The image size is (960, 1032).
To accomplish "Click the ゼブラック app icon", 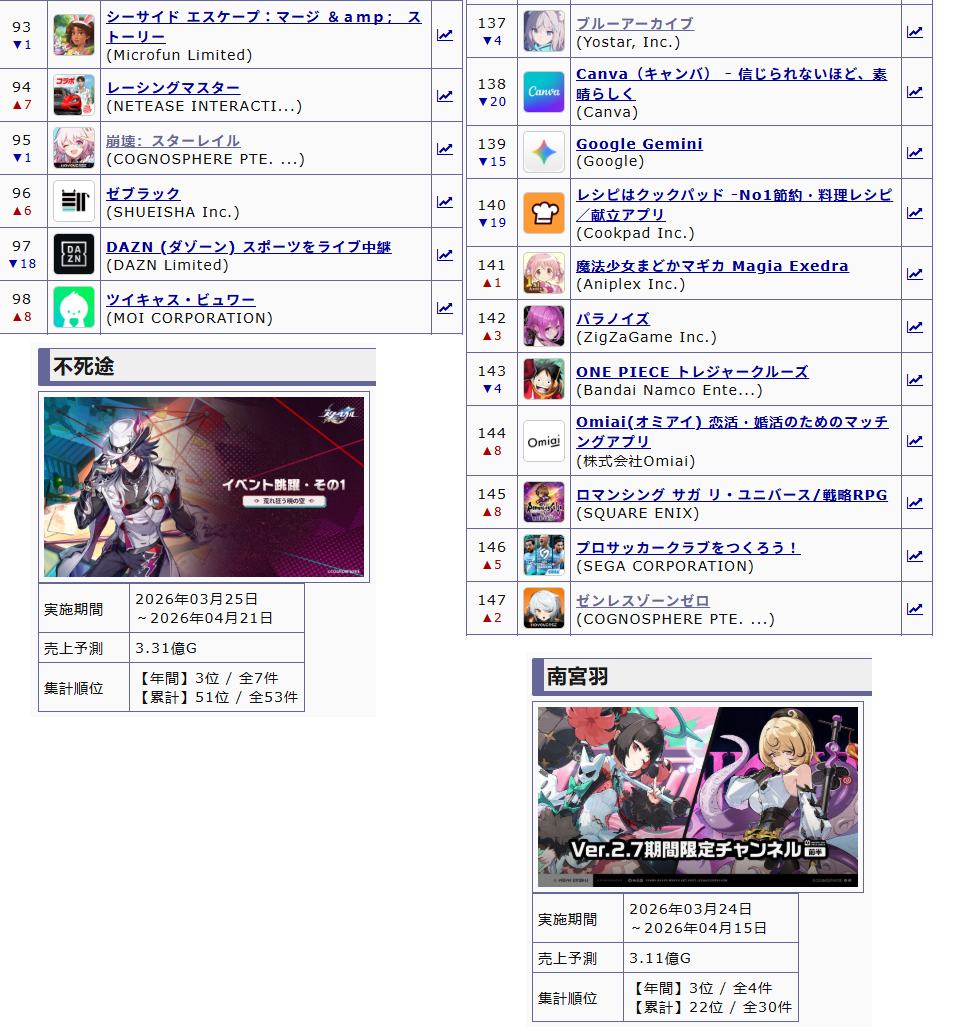I will point(74,201).
